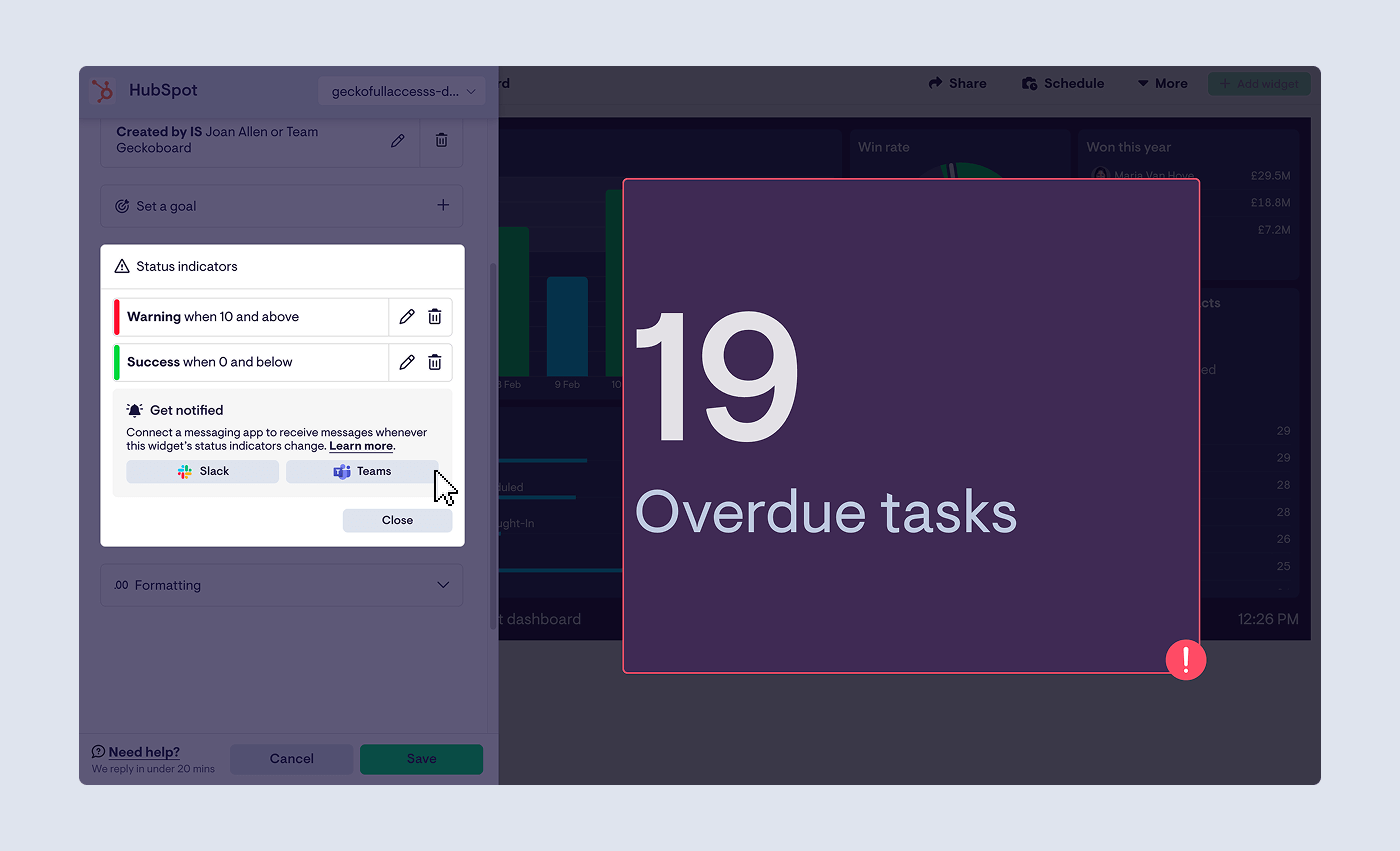Edit the Success status indicator
Image resolution: width=1400 pixels, height=851 pixels.
(407, 362)
